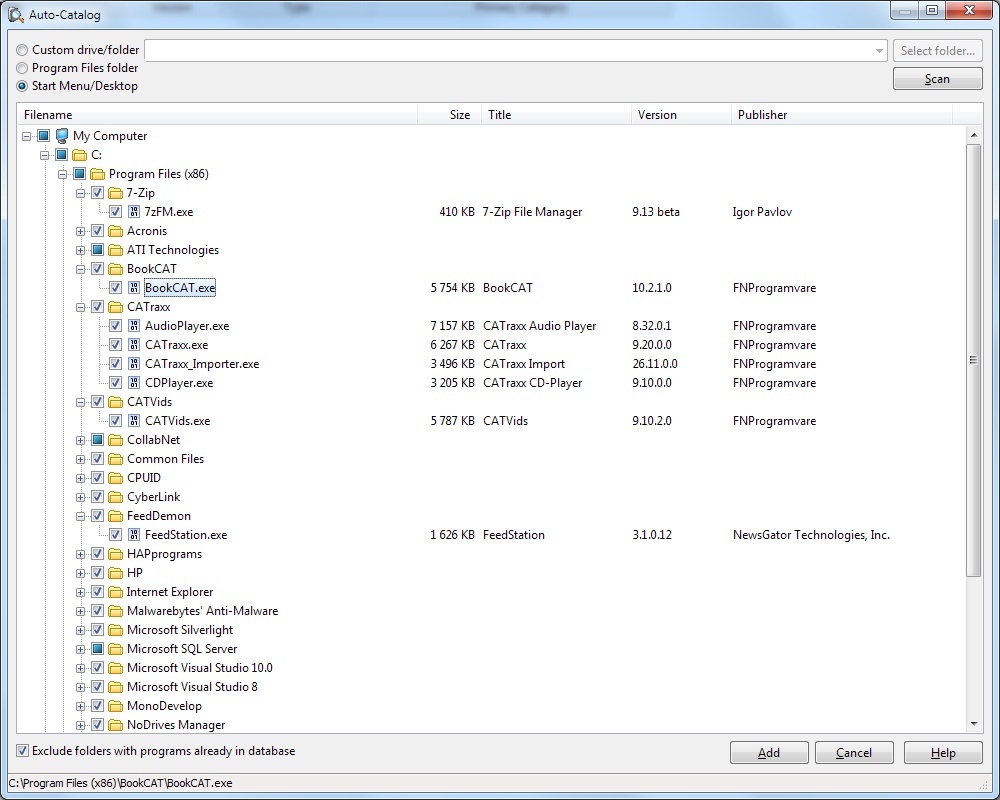Click the FeedStation.exe file icon
Viewport: 1000px width, 800px height.
click(134, 535)
